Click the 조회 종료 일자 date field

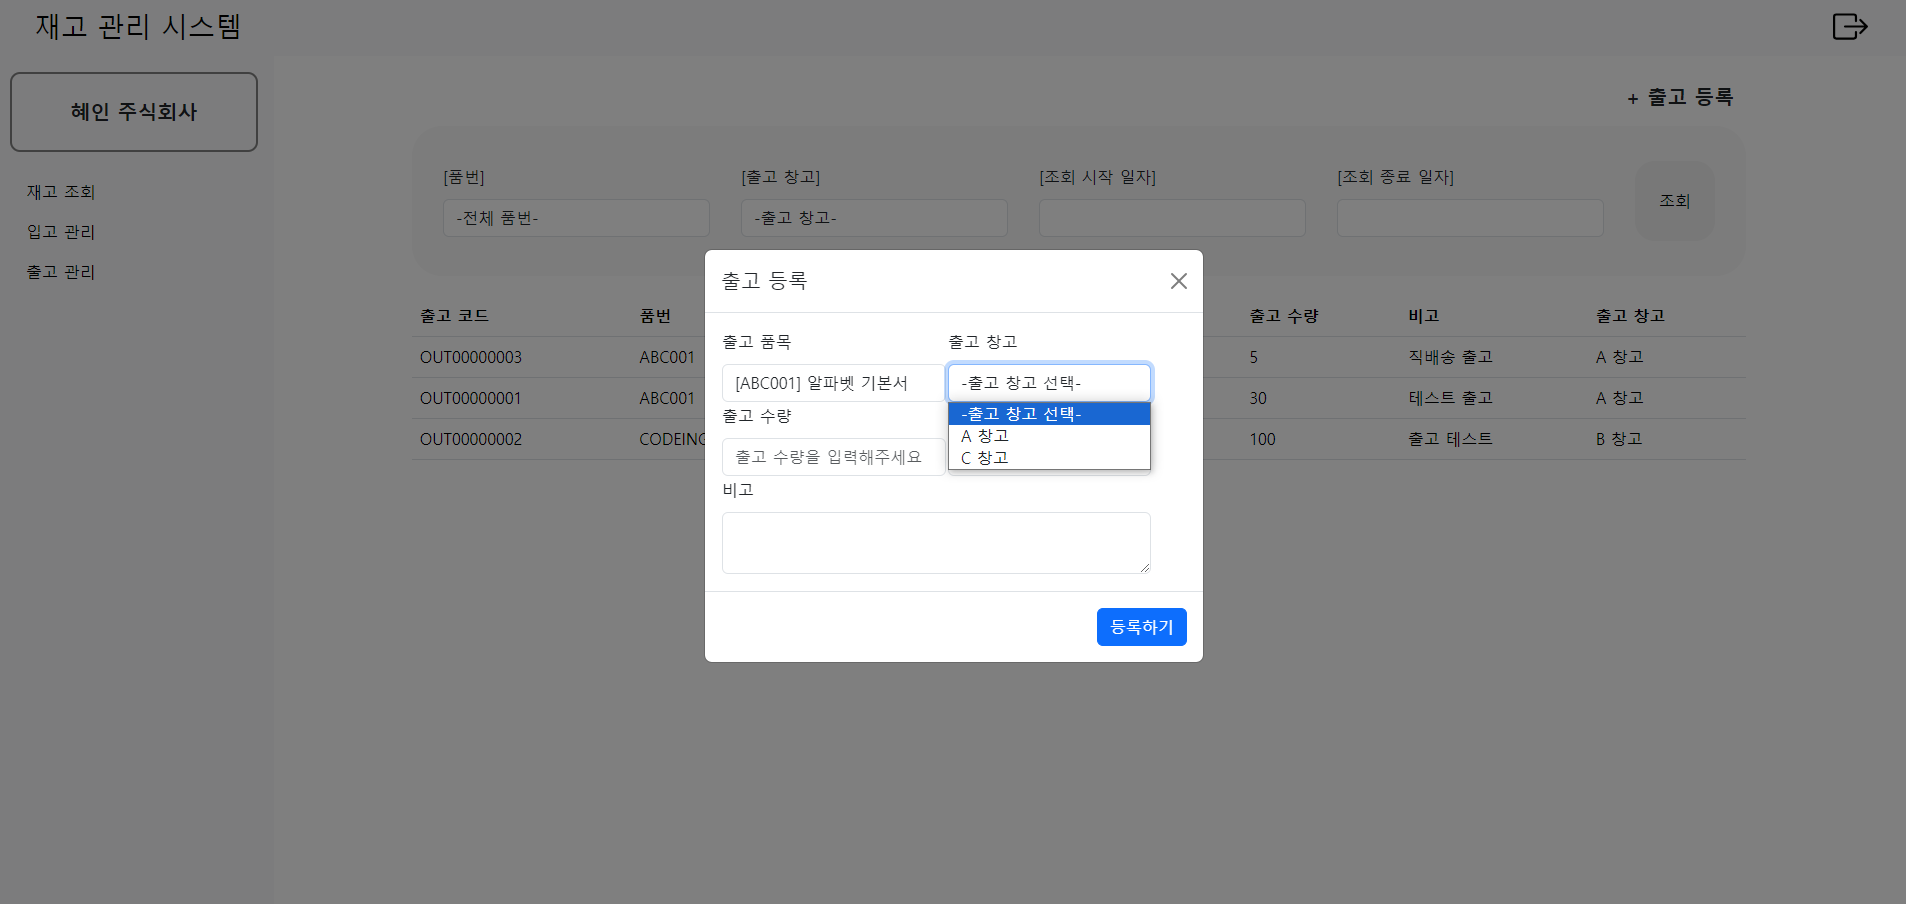(x=1470, y=218)
